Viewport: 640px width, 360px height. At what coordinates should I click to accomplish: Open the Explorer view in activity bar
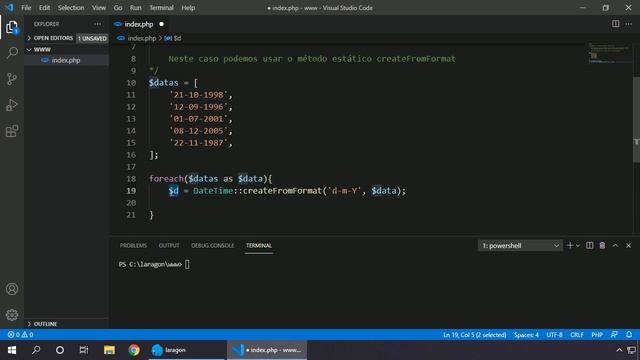coord(12,27)
